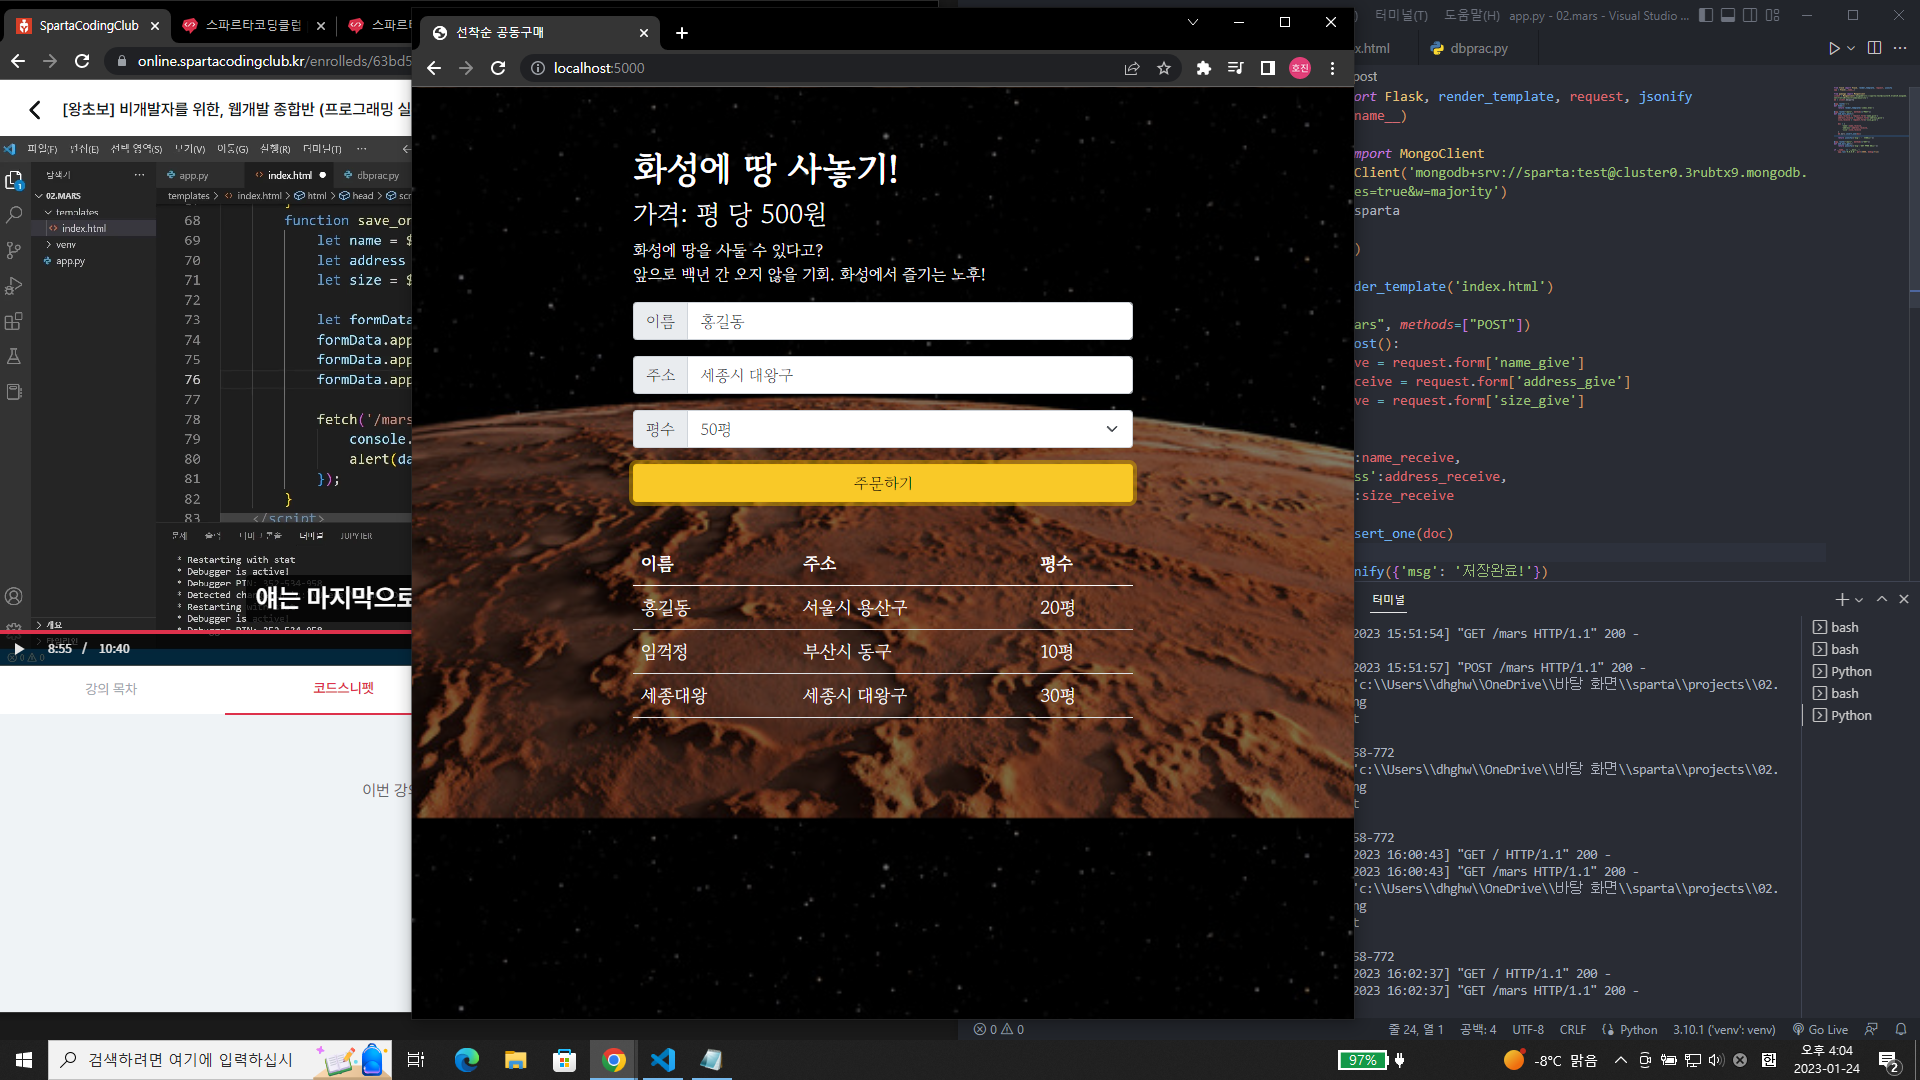Change UTF-8 encoding in status bar

[x=1527, y=1029]
